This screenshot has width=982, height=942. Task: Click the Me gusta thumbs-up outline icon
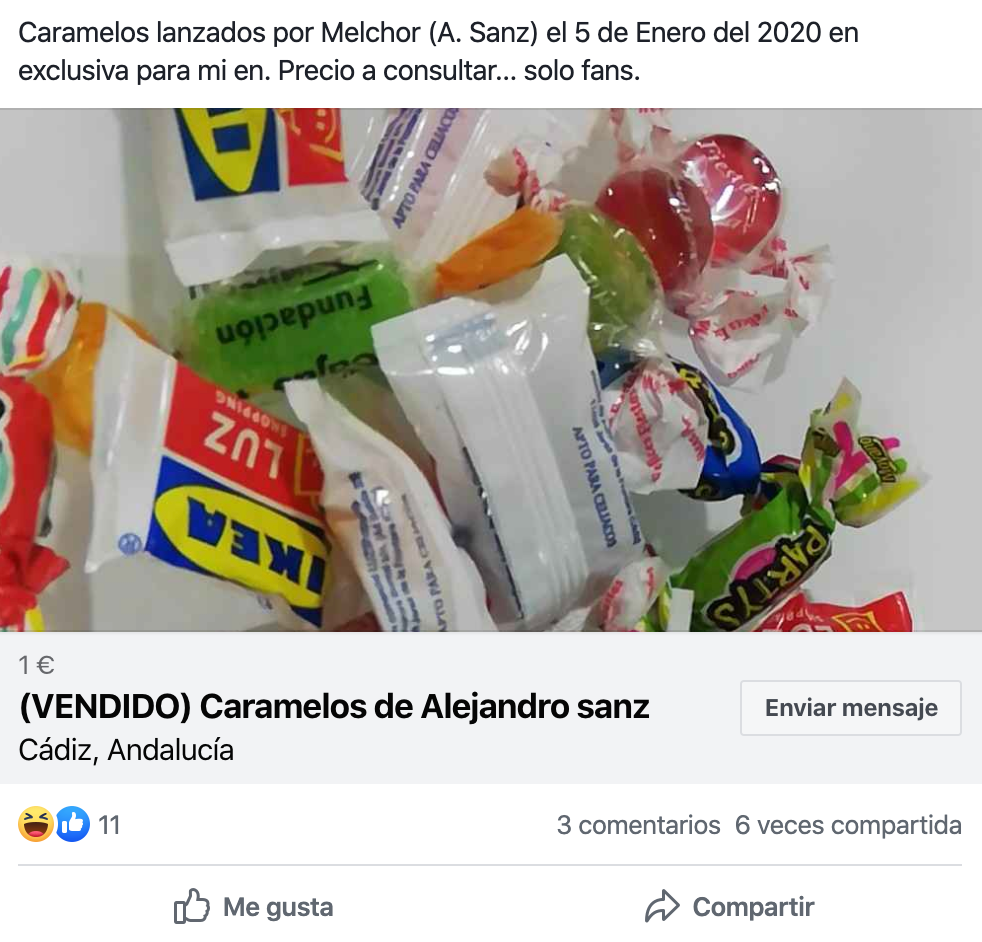[192, 906]
